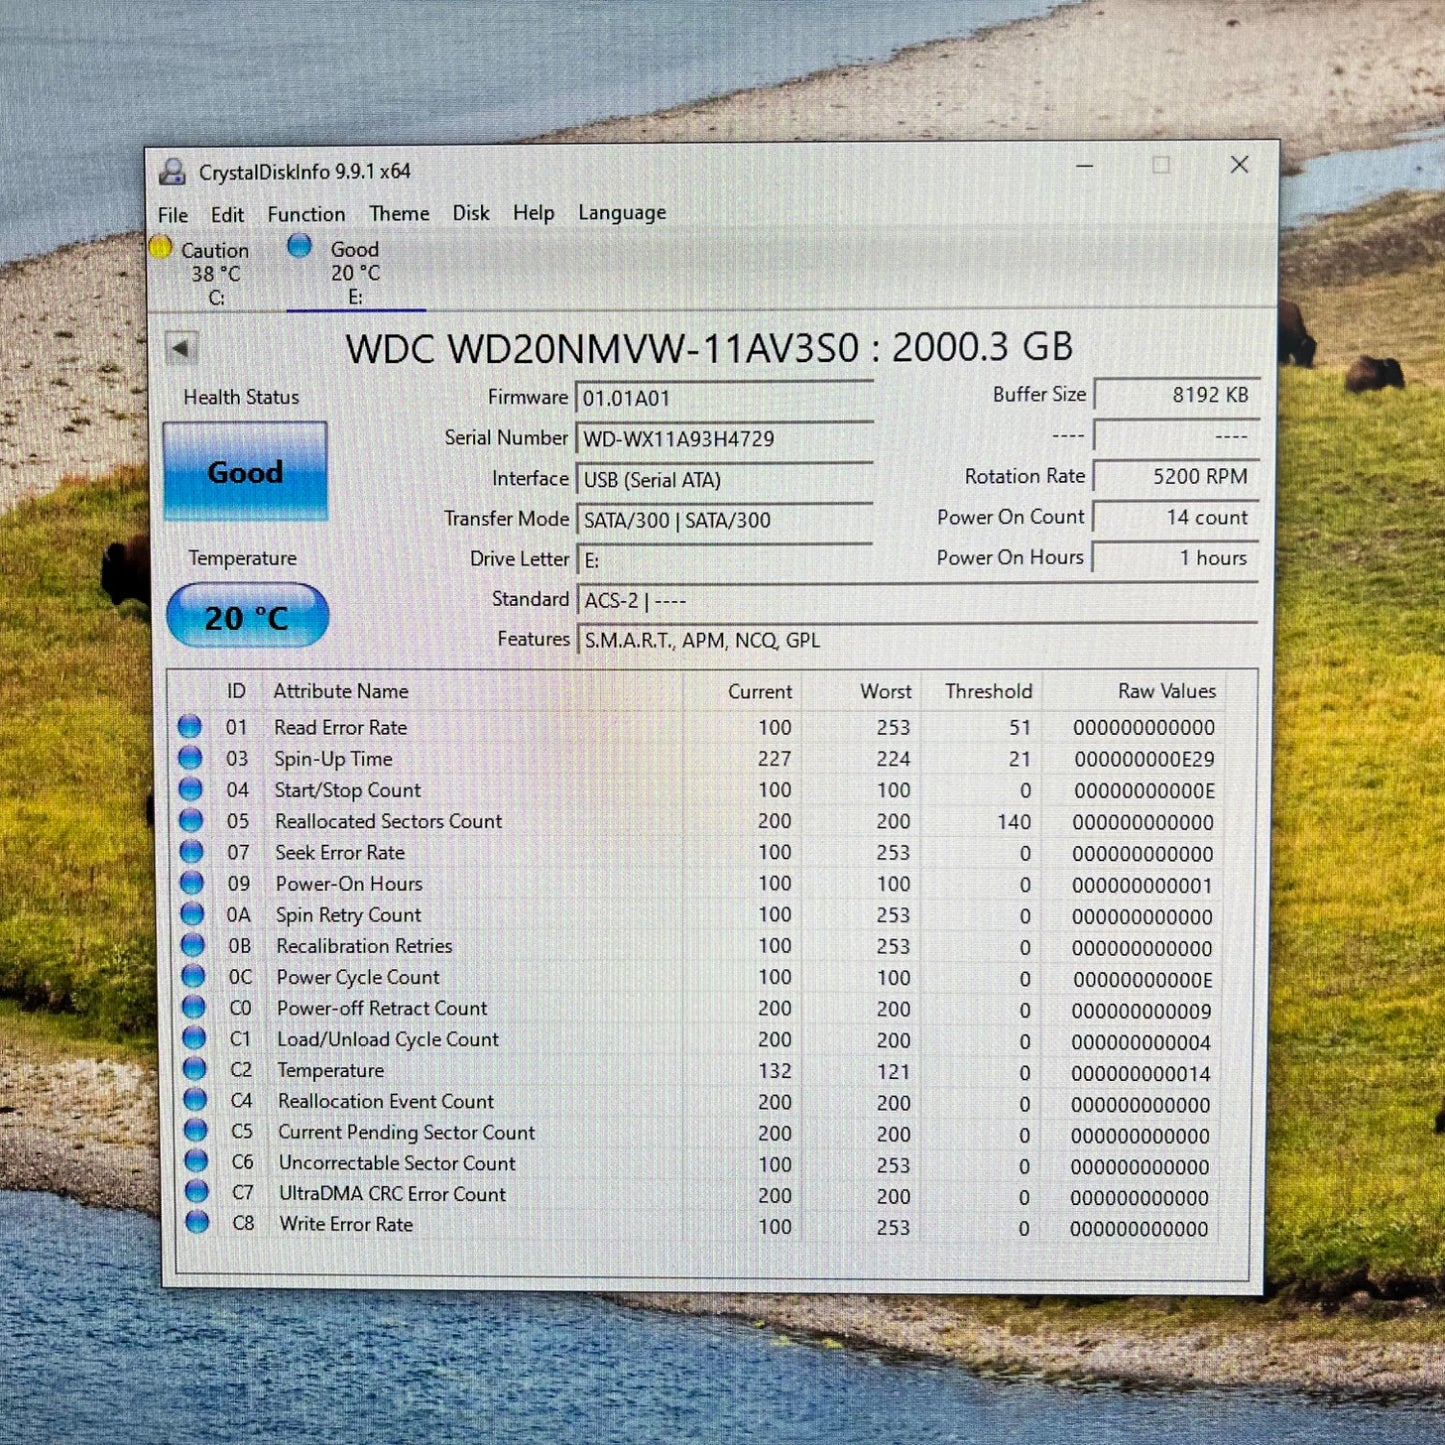Click the status orb for Read Error Rate
Viewport: 1445px width, 1445px height.
(190, 727)
